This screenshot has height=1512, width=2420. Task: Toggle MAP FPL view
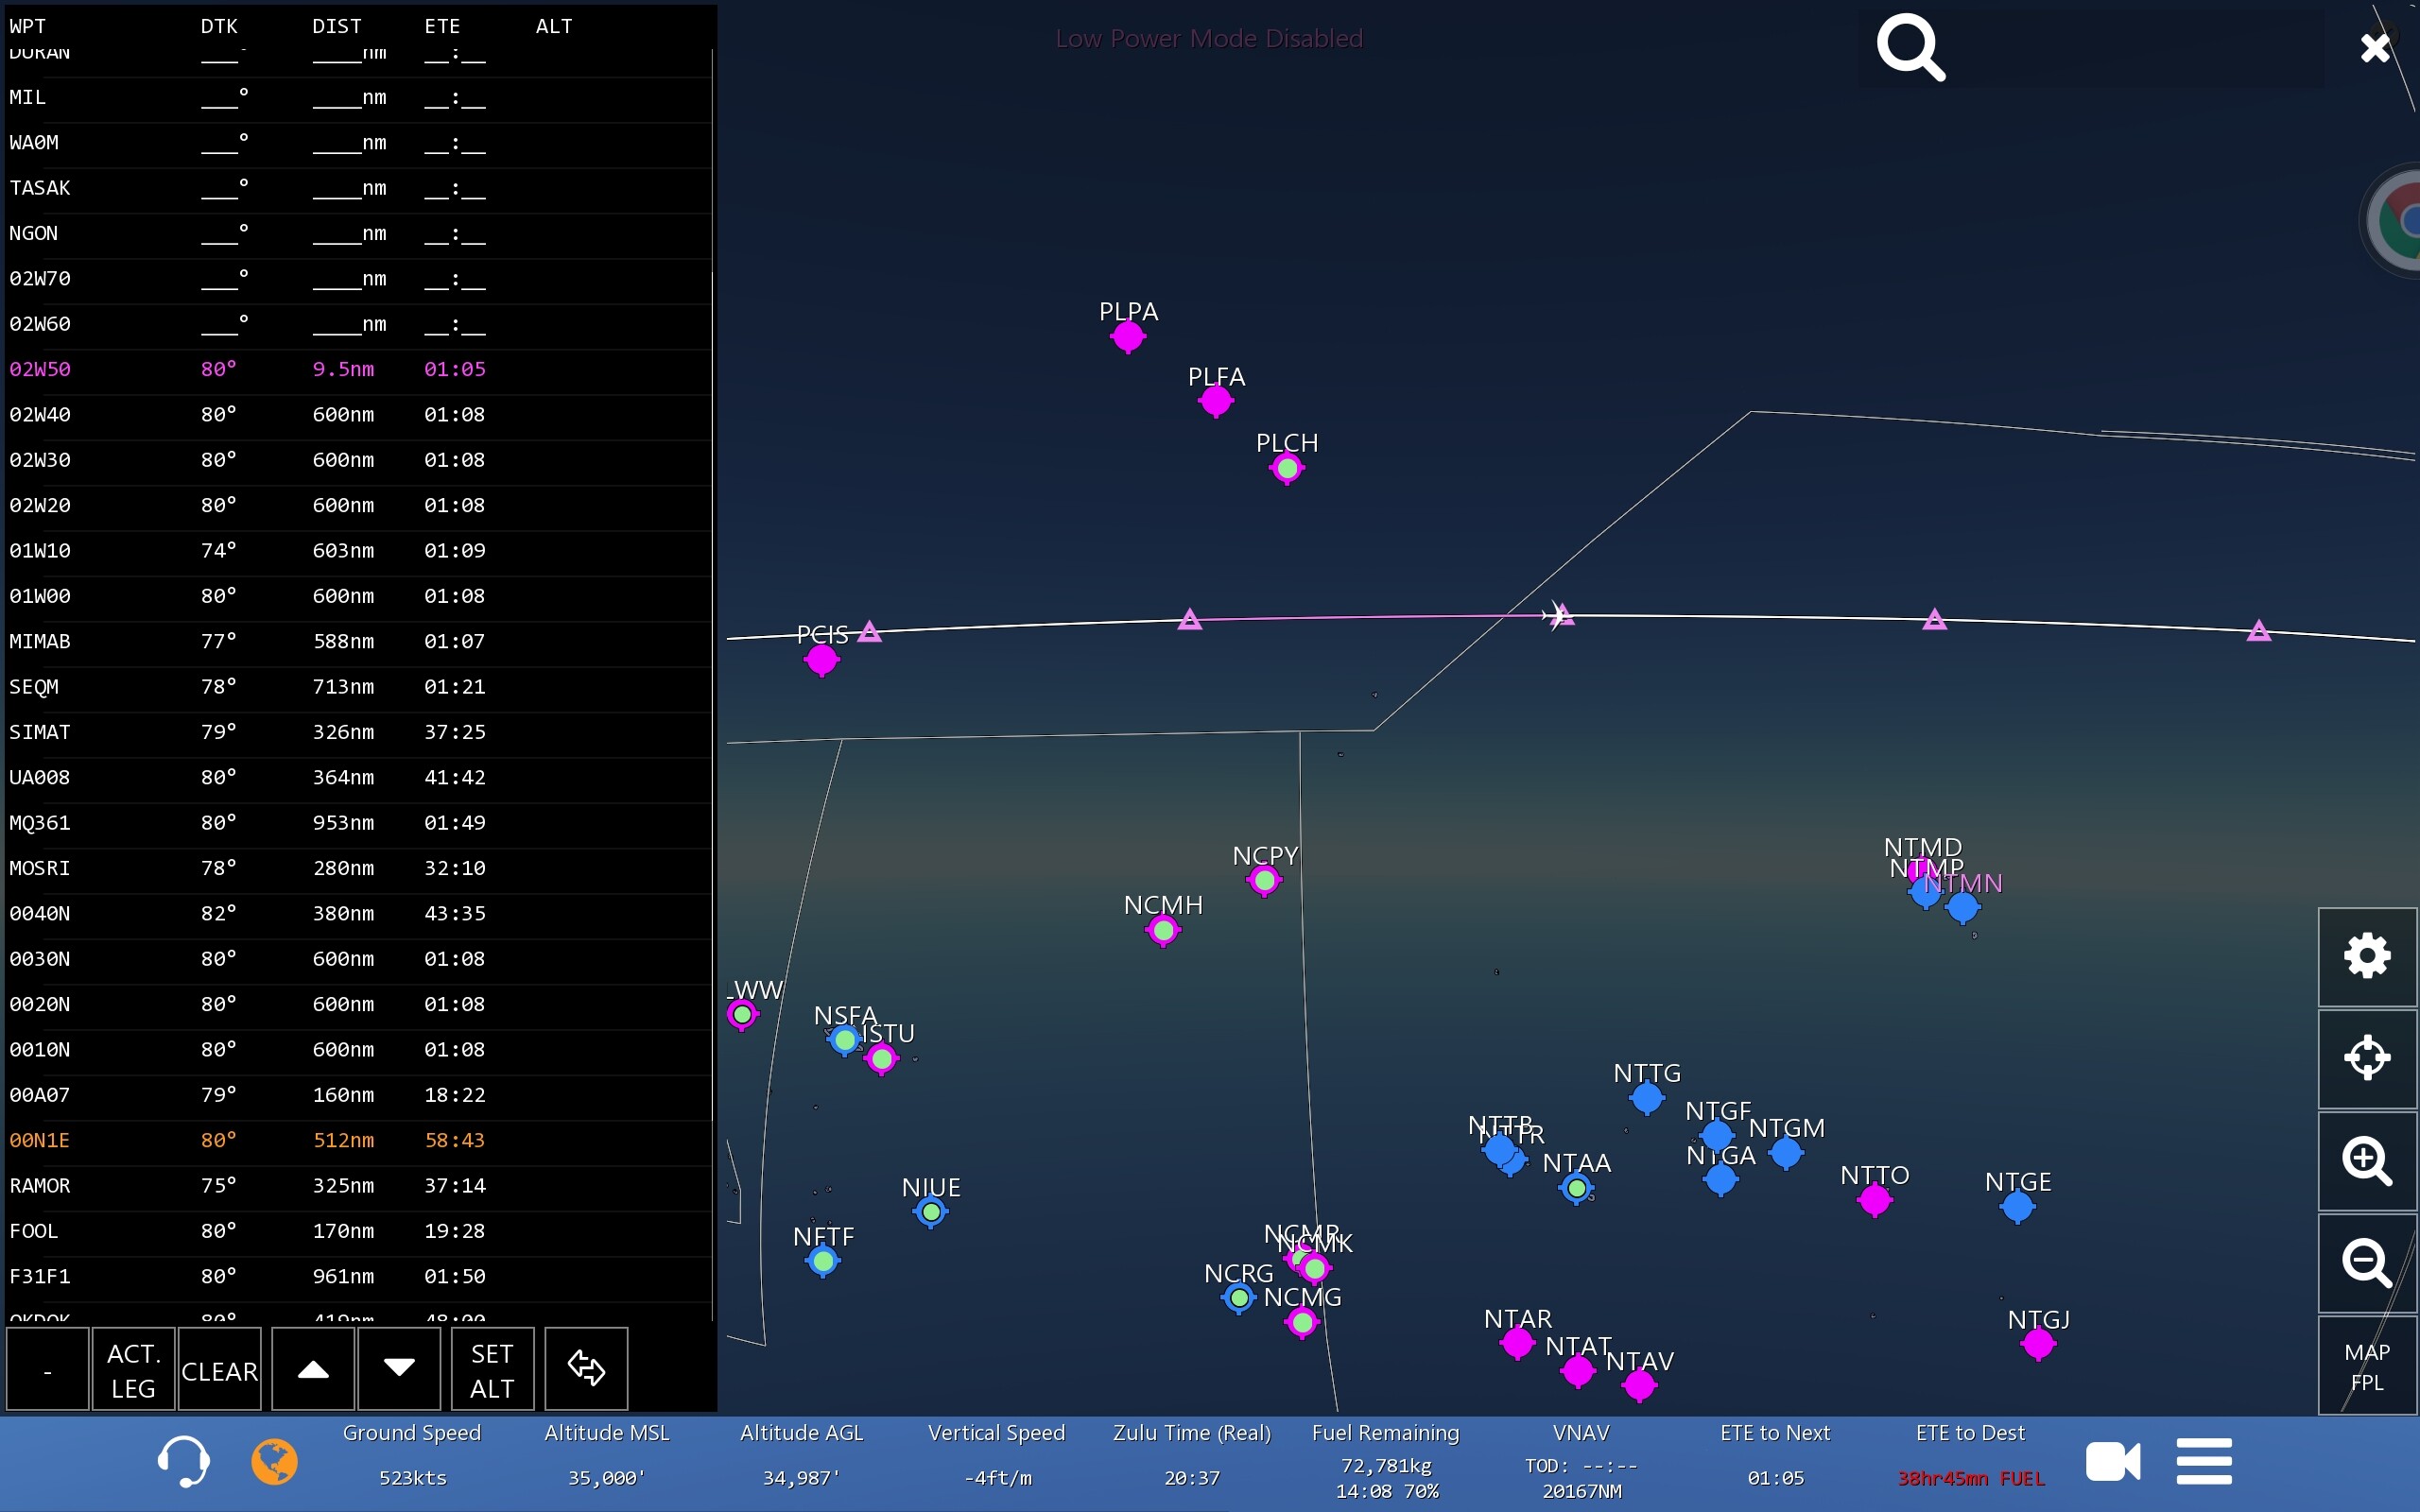pyautogui.click(x=2366, y=1366)
